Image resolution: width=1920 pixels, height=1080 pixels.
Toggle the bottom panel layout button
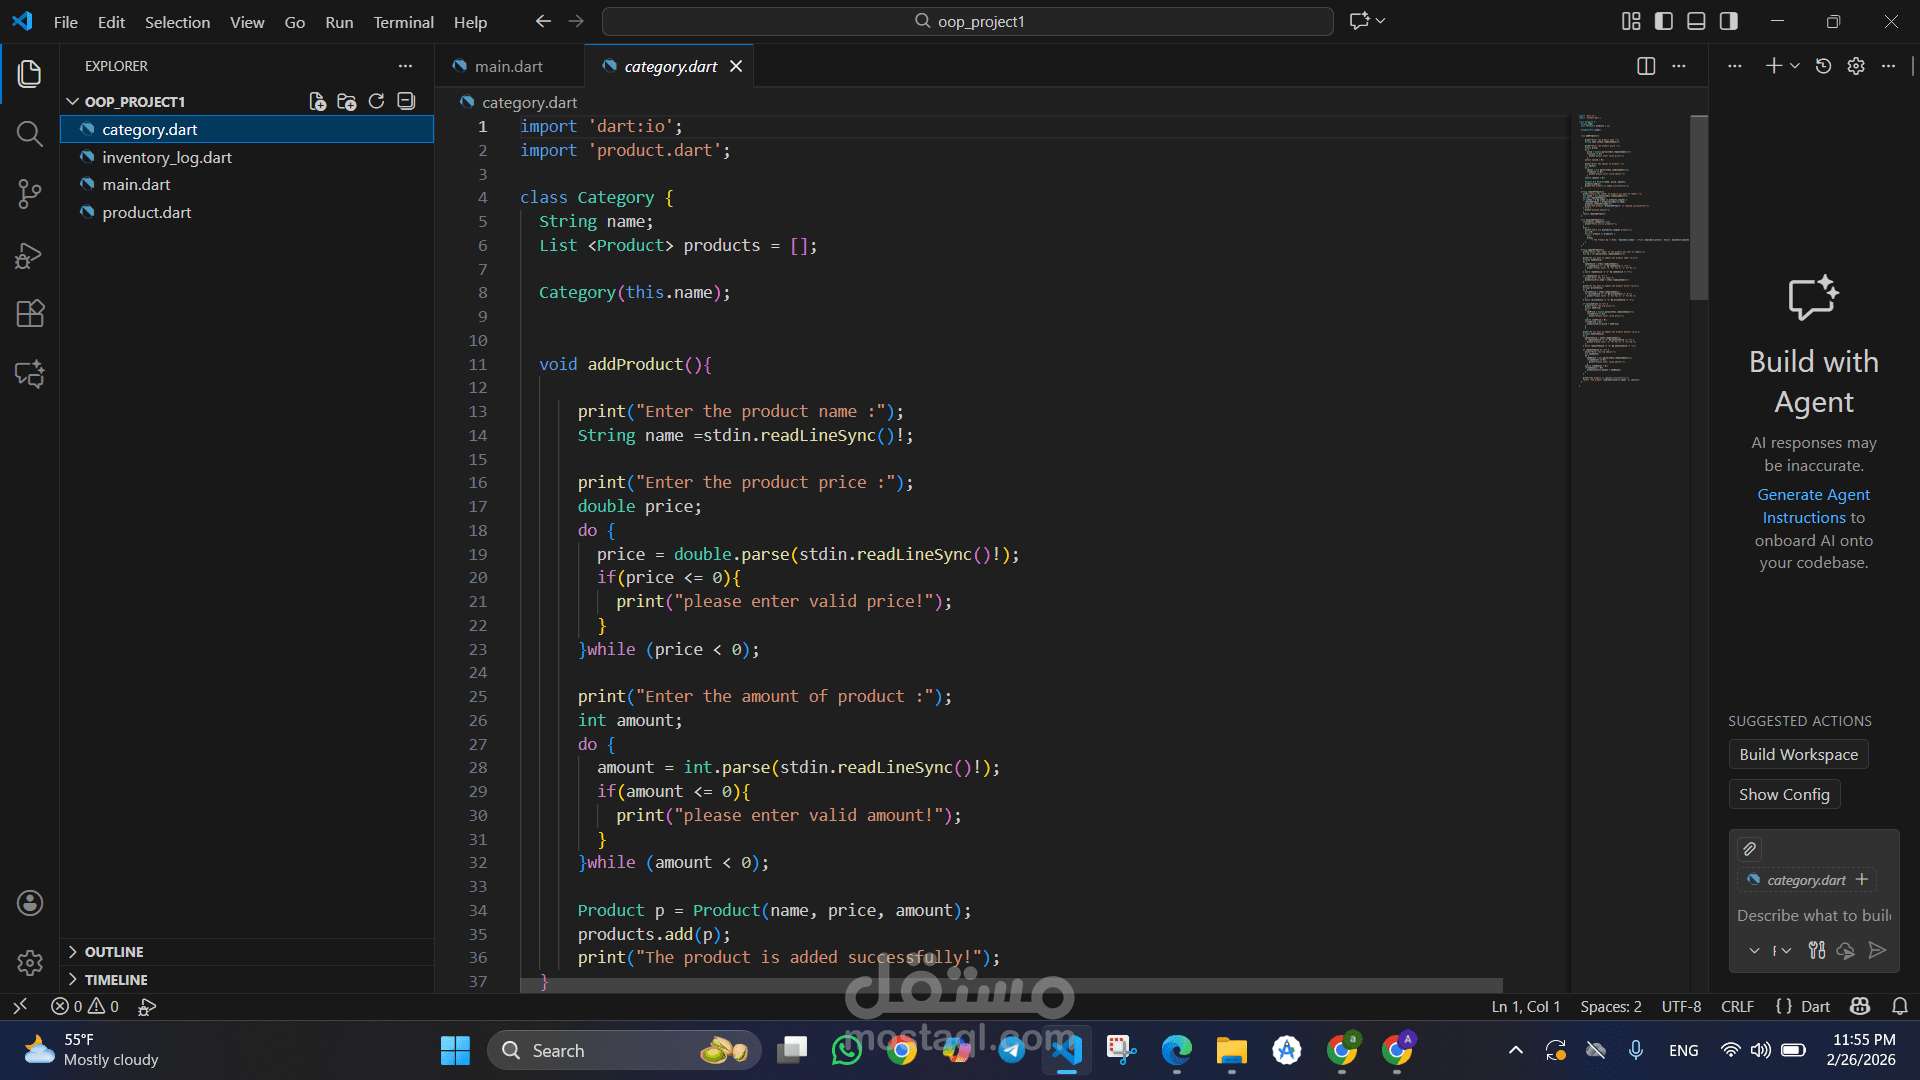click(1696, 21)
